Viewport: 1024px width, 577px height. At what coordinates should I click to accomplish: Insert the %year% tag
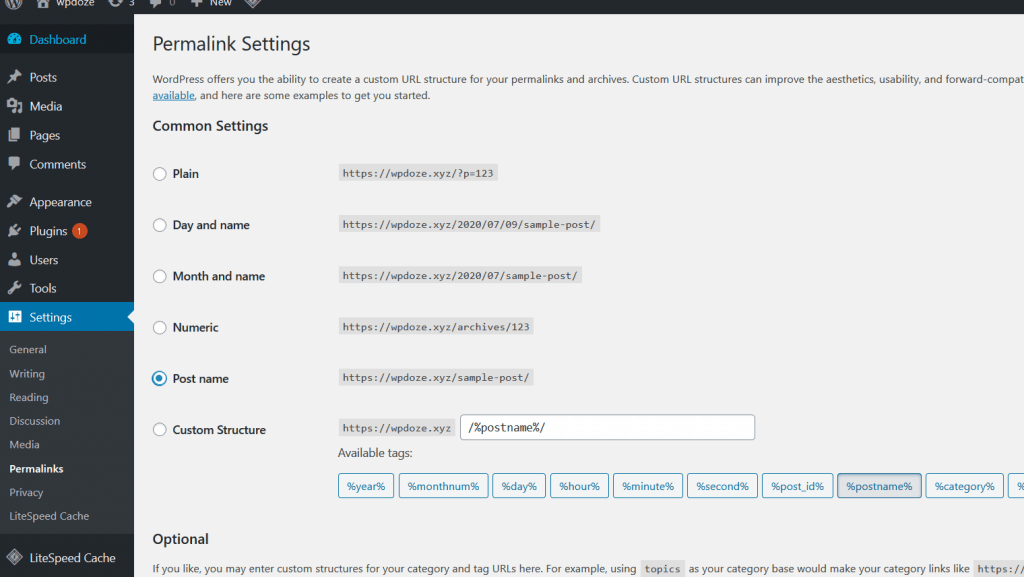[x=366, y=486]
